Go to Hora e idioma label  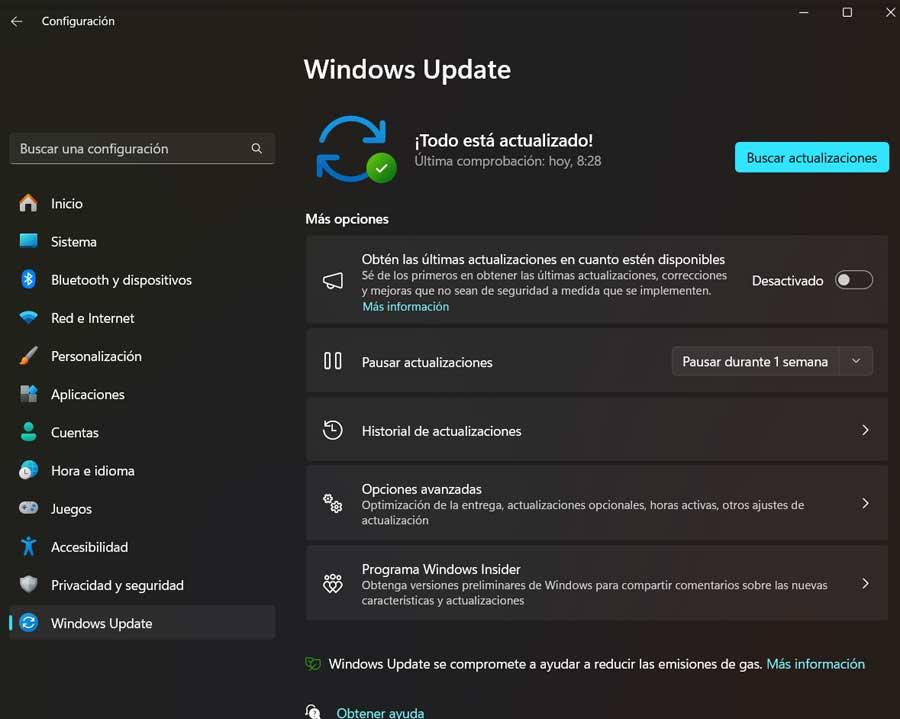coord(92,471)
